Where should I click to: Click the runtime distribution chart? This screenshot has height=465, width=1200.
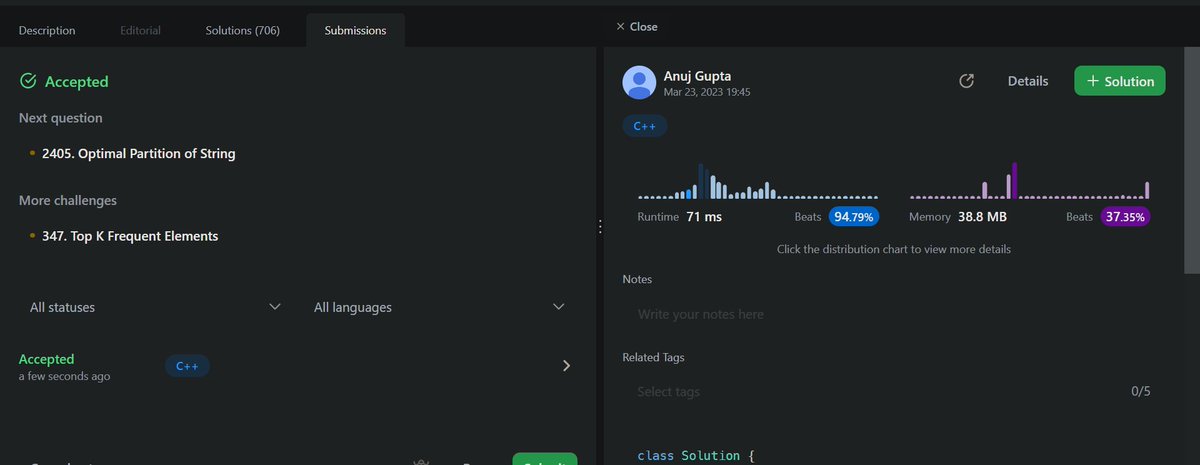(x=758, y=181)
